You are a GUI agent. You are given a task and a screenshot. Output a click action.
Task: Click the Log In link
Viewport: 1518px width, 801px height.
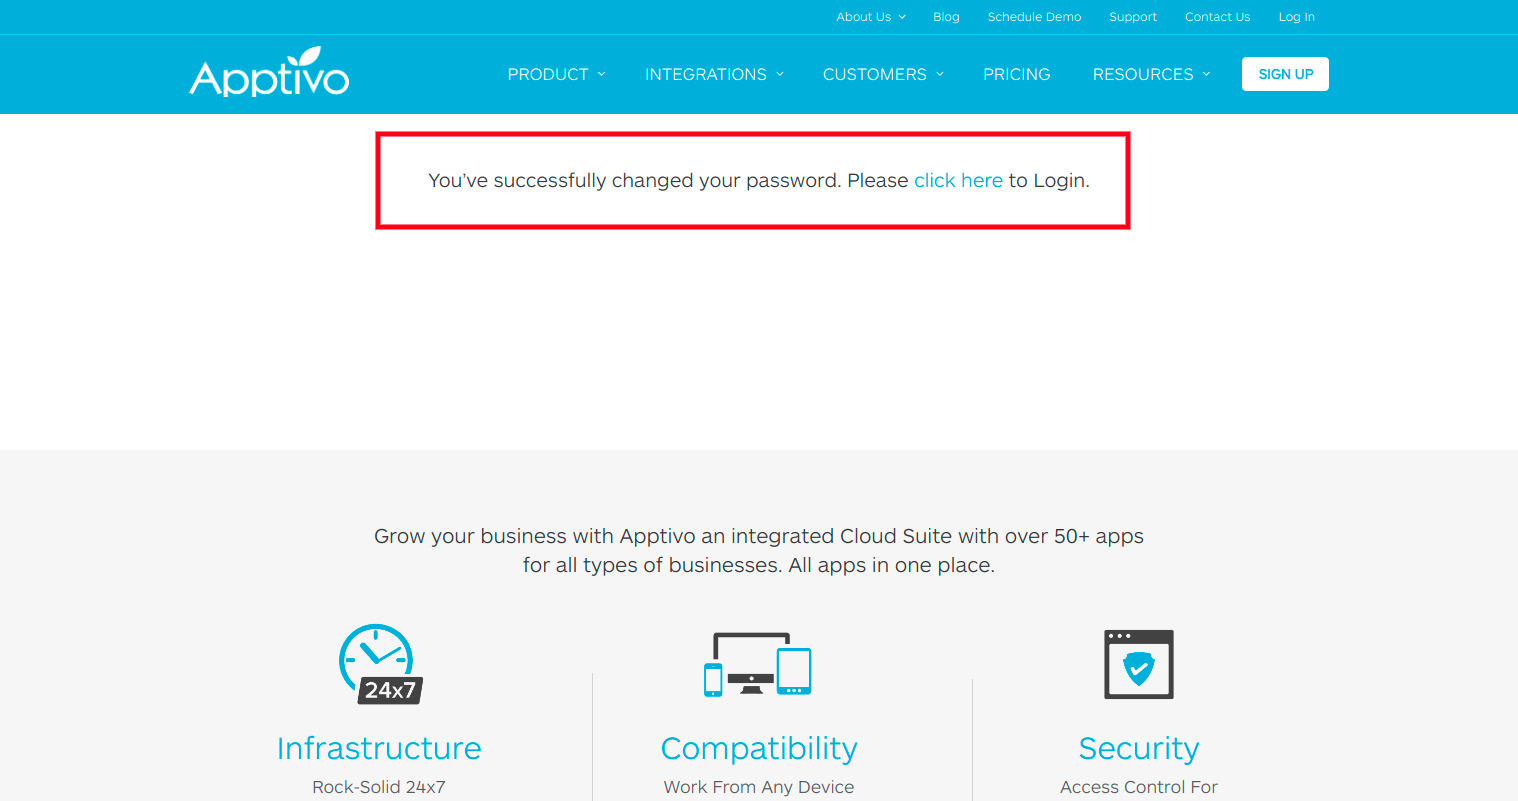click(x=1296, y=17)
